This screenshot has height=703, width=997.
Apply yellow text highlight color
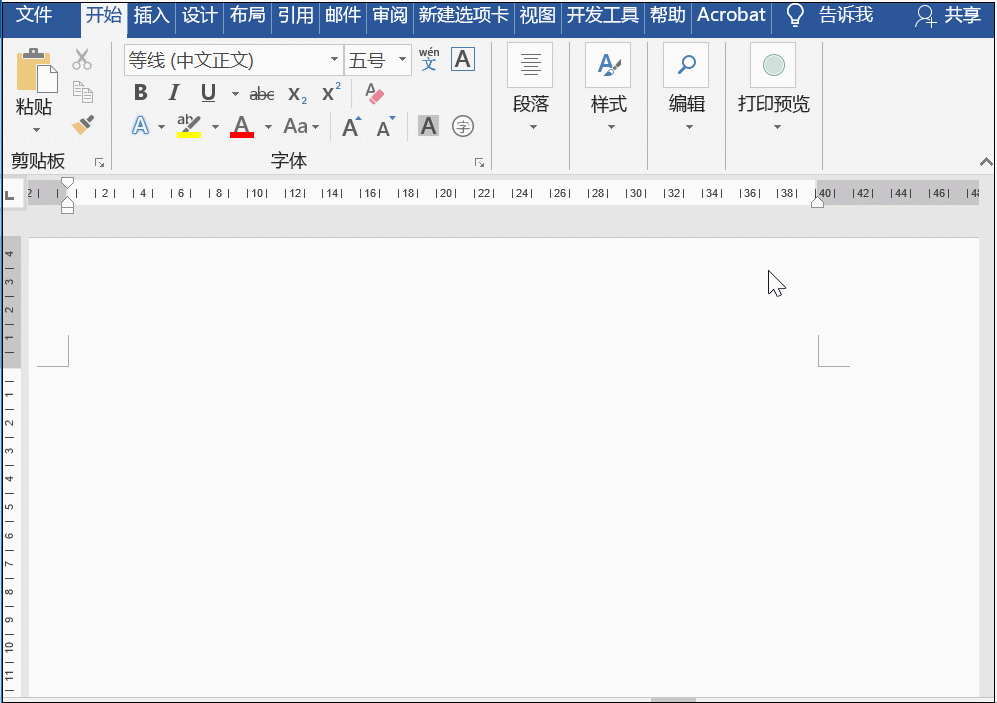point(187,126)
